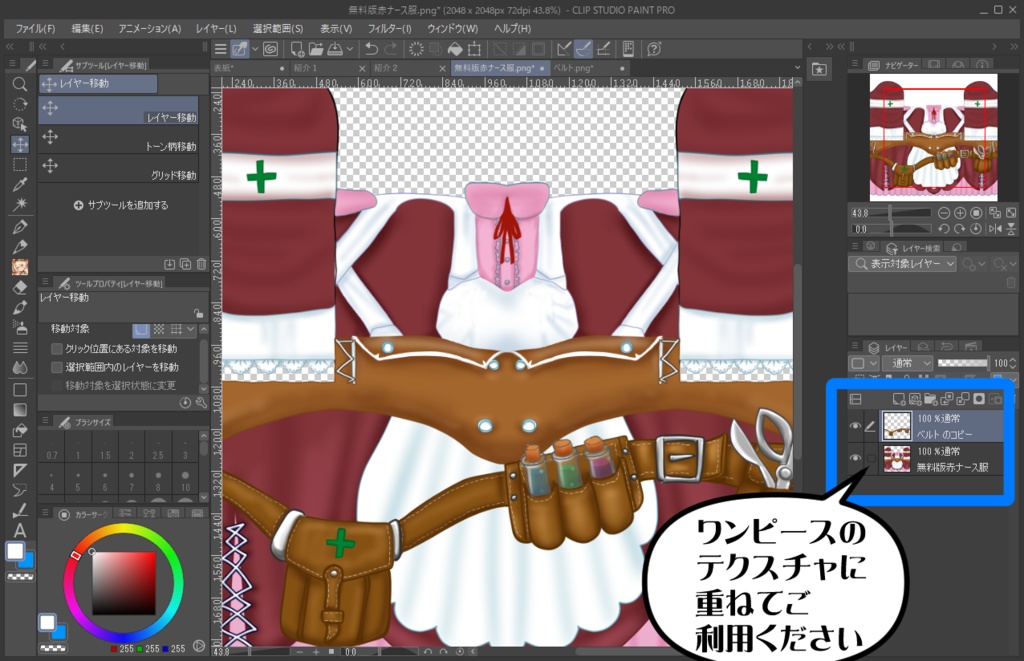Image resolution: width=1024 pixels, height=661 pixels.
Task: Create a new raster layer in the Layers panel
Action: coord(898,398)
